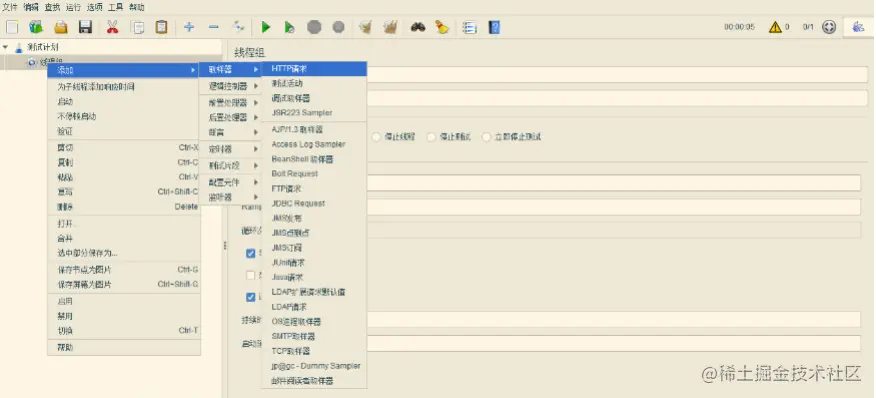Click the Ramp-up time input field
Screen dimensions: 876x398
click(x=613, y=207)
